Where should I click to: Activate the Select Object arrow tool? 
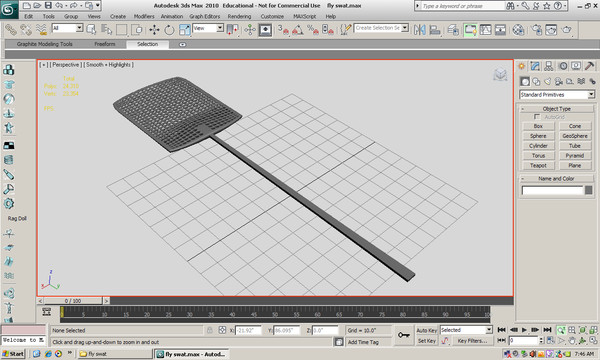[92, 30]
